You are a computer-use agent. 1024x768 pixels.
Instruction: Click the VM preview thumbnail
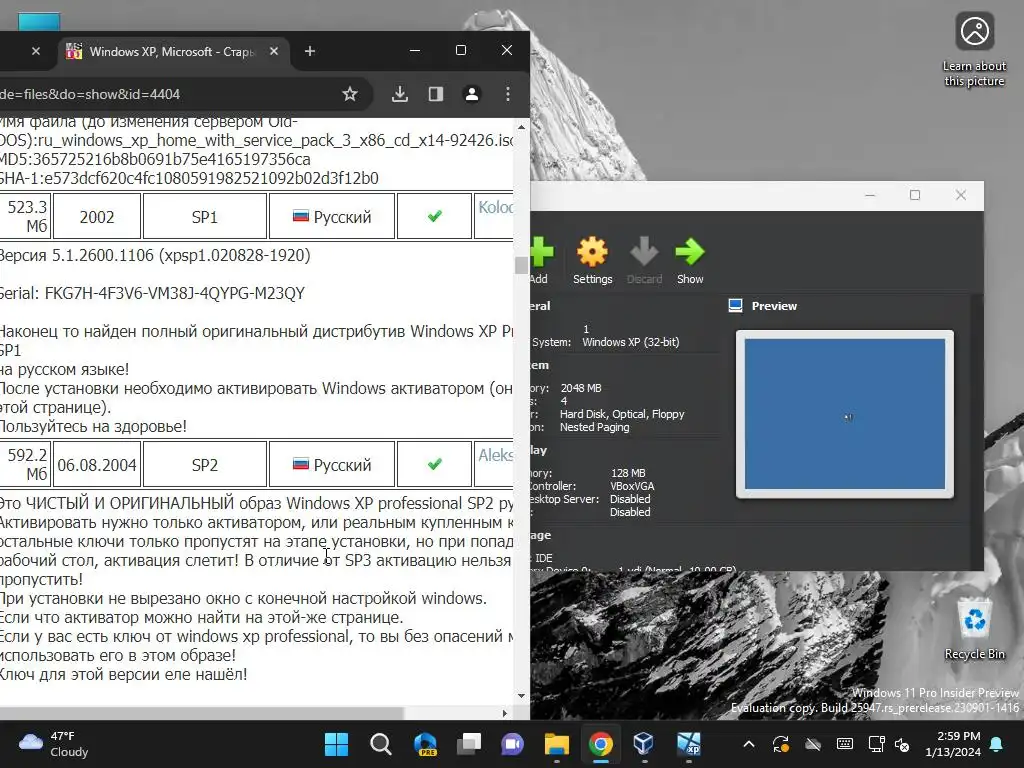point(844,414)
